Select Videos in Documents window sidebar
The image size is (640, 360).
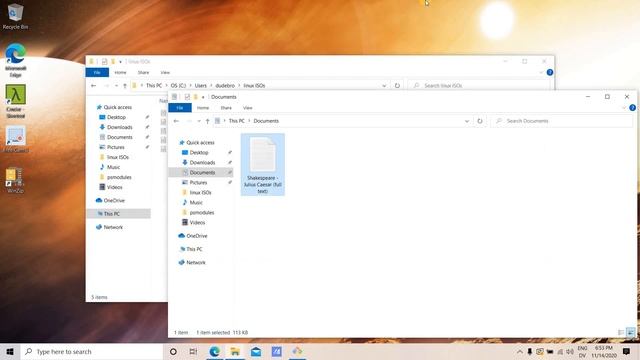(197, 222)
